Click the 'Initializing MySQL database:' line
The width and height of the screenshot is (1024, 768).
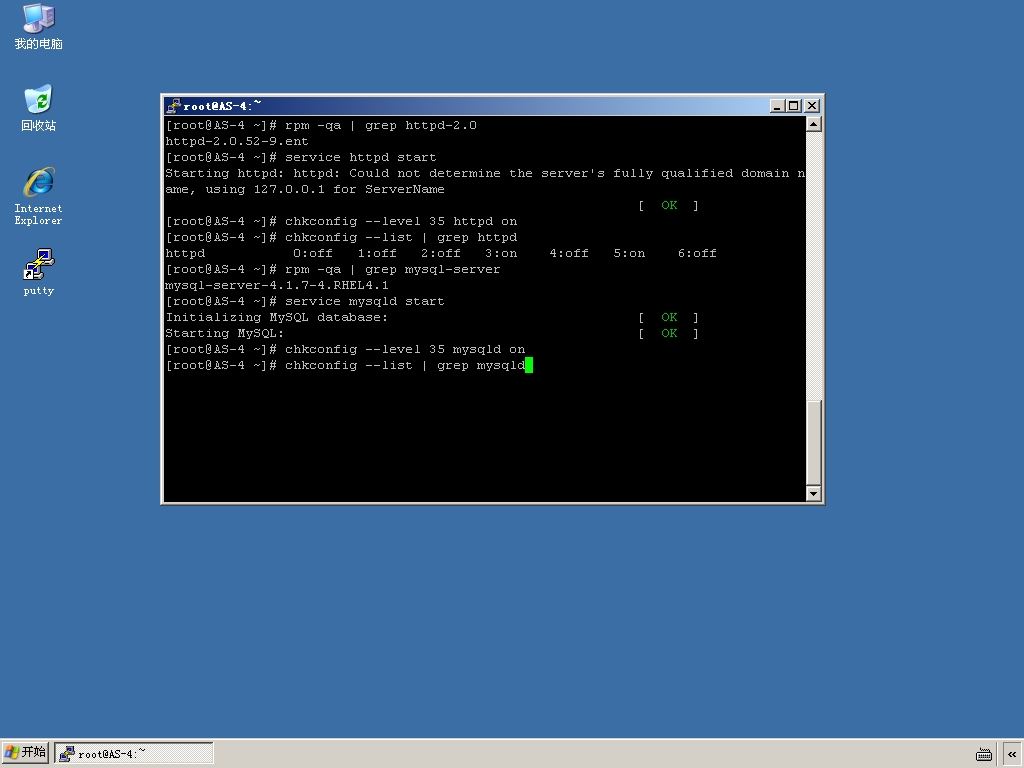click(x=276, y=317)
